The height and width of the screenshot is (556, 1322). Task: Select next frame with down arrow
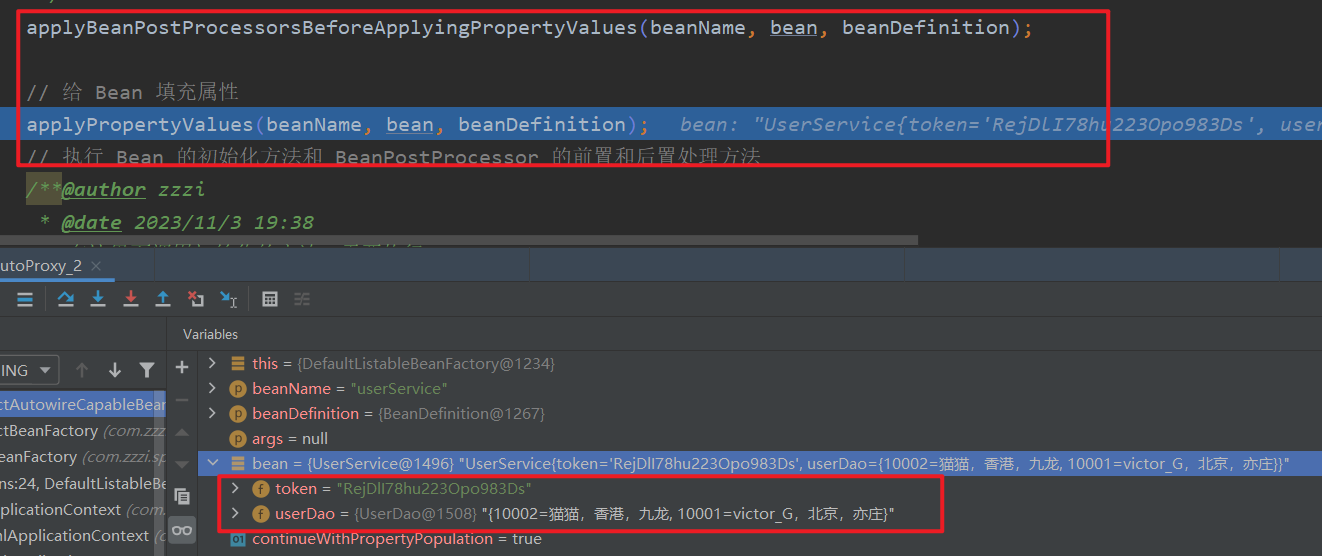click(x=115, y=370)
